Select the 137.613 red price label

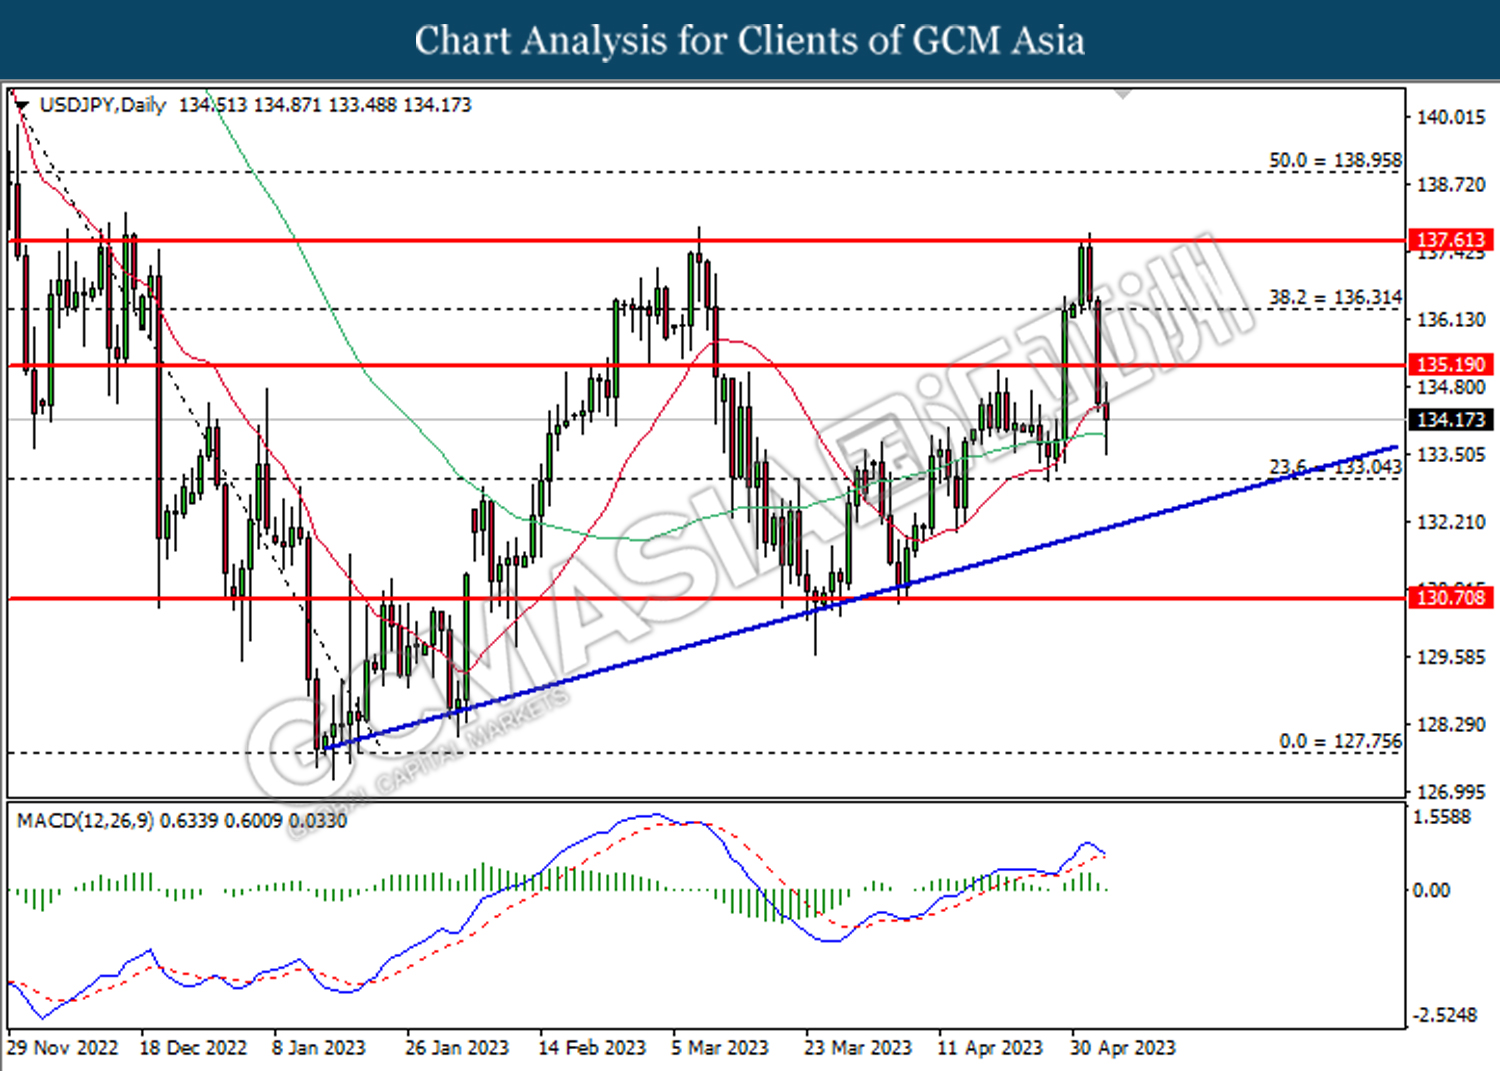pos(1451,240)
